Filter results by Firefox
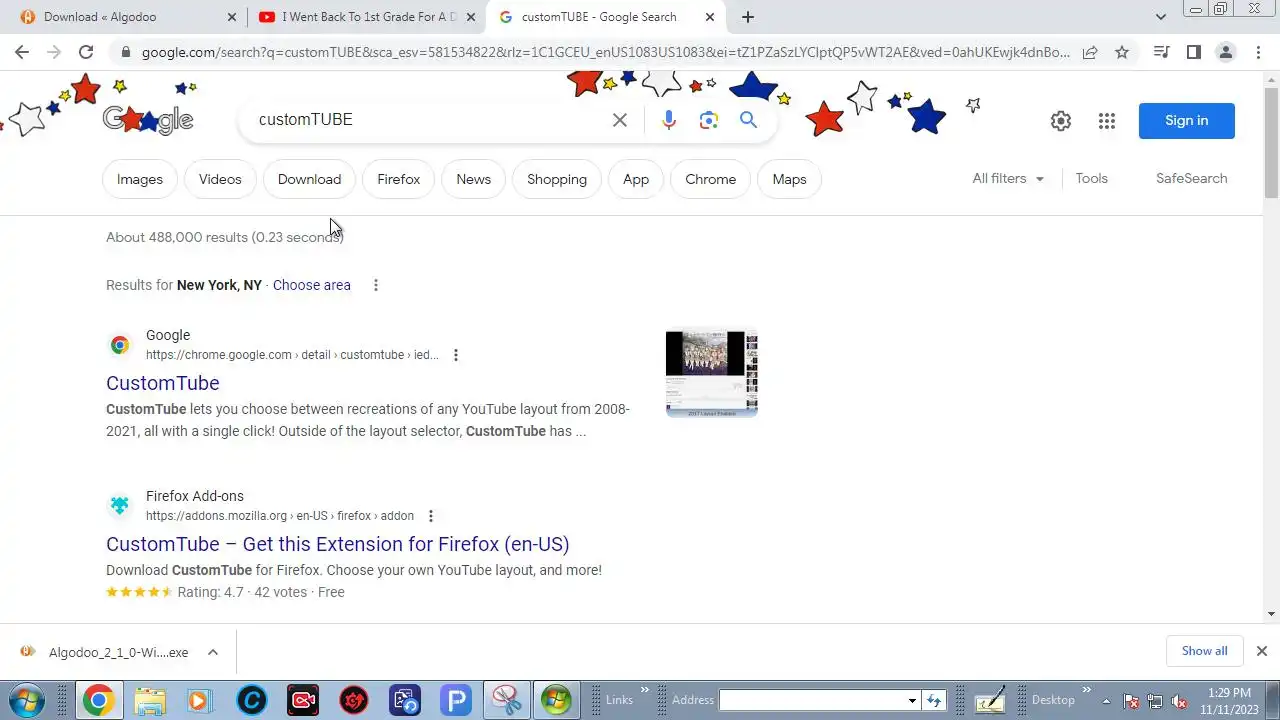Viewport: 1280px width, 720px height. (x=399, y=179)
